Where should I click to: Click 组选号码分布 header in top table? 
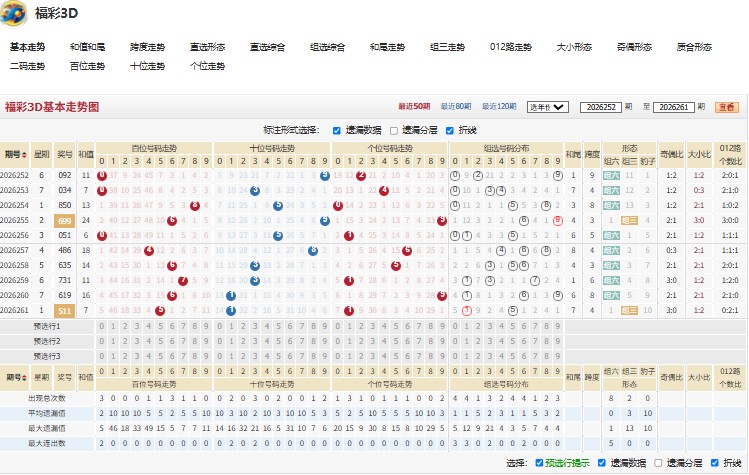pos(506,148)
